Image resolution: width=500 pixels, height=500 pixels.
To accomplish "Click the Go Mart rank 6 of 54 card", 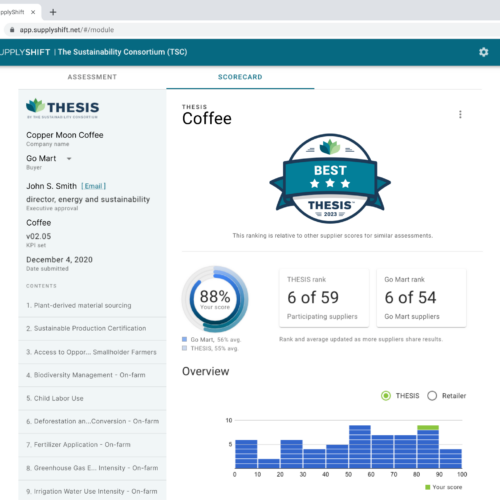I will 421,298.
